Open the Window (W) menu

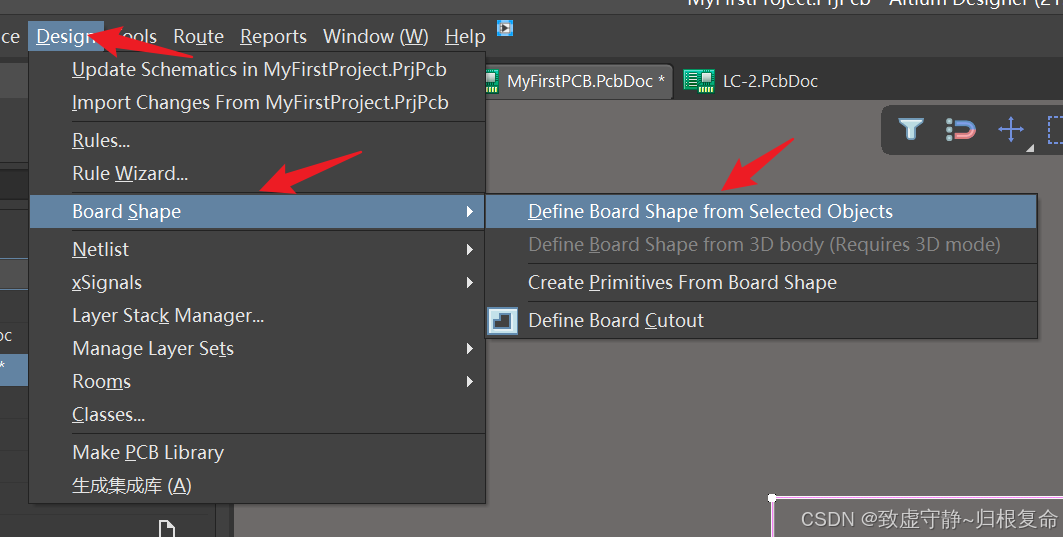pos(376,36)
